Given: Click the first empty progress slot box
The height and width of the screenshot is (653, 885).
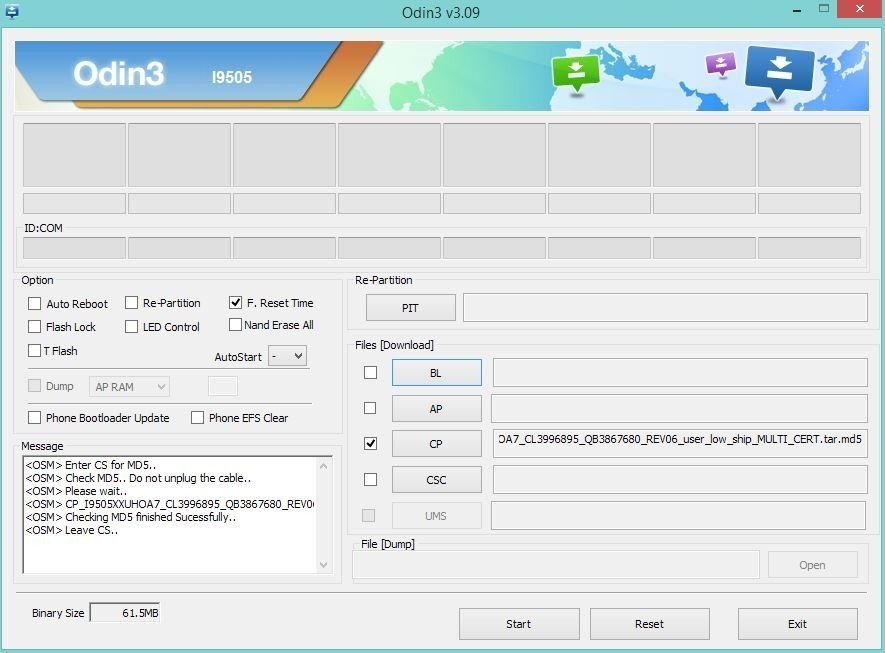Looking at the screenshot, I should pos(74,155).
